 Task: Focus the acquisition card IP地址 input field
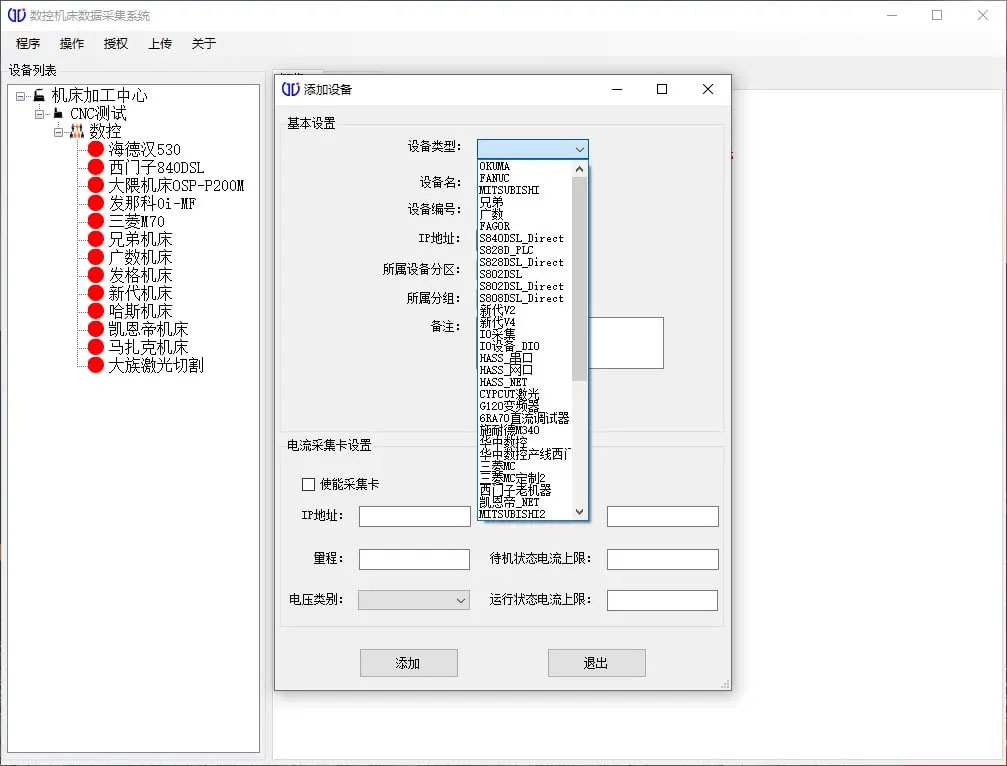(x=415, y=516)
